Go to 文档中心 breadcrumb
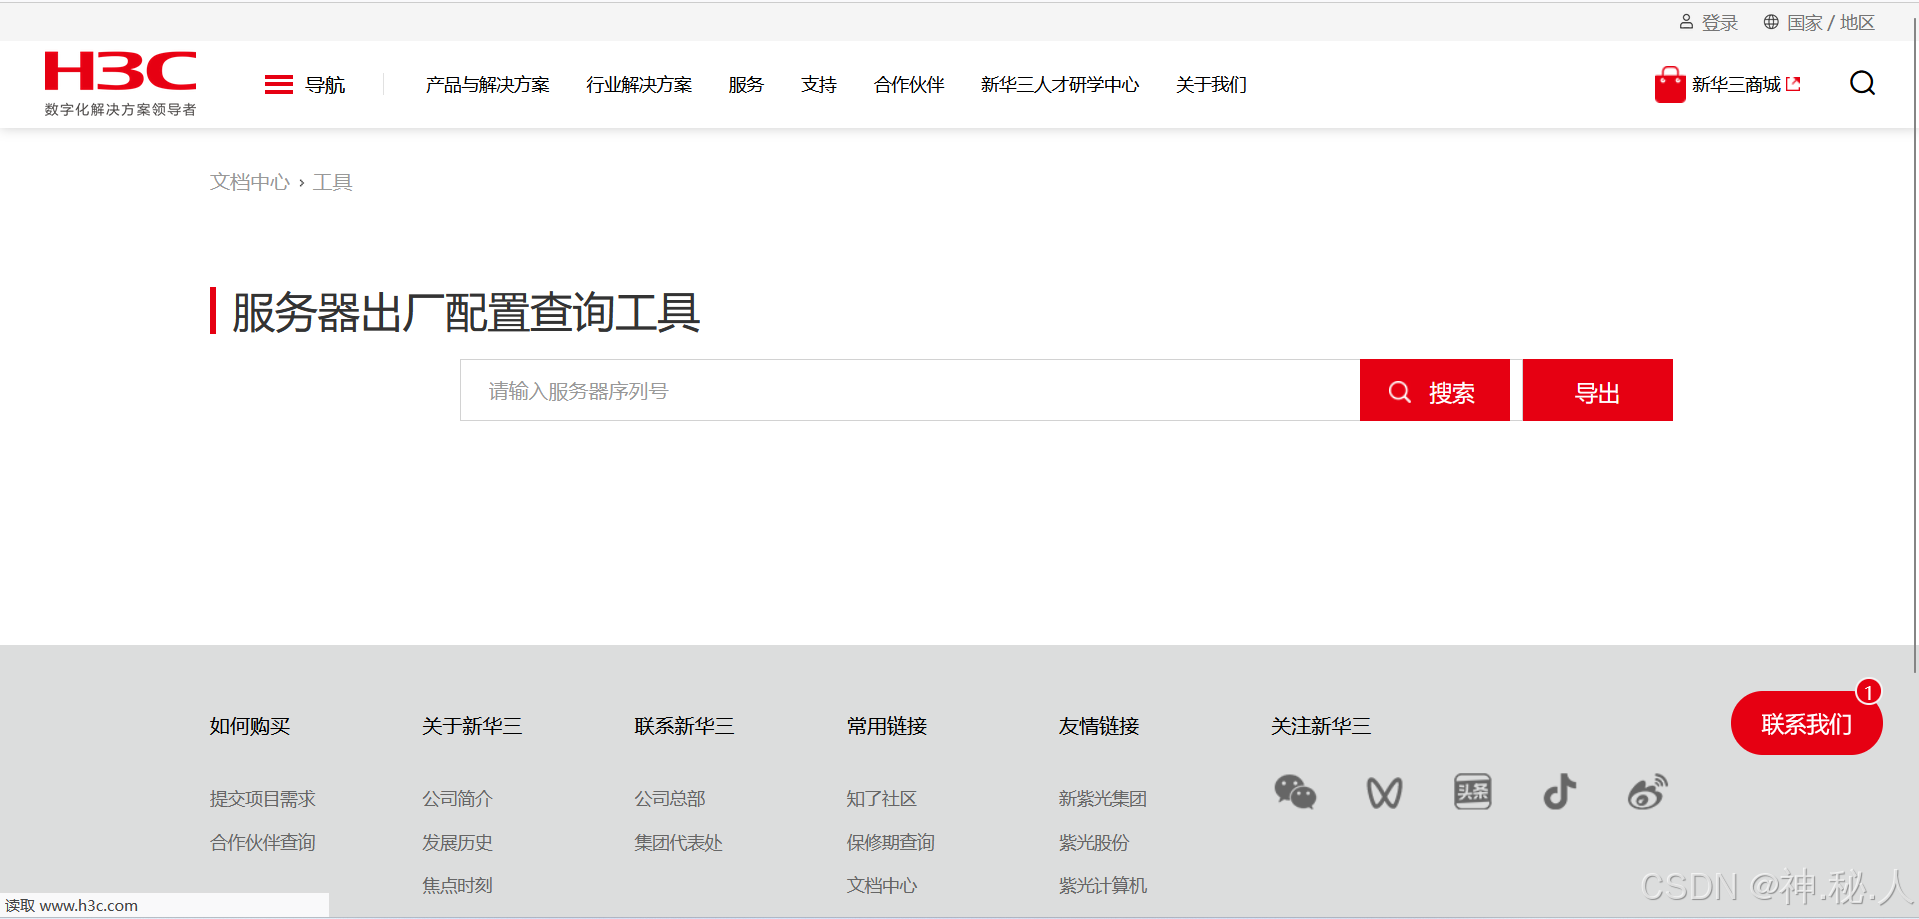Image resolution: width=1919 pixels, height=919 pixels. (250, 182)
